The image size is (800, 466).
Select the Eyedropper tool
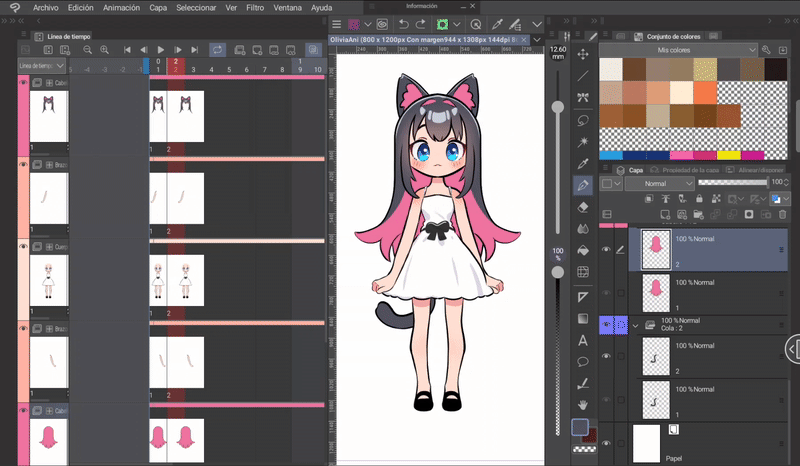pyautogui.click(x=583, y=163)
